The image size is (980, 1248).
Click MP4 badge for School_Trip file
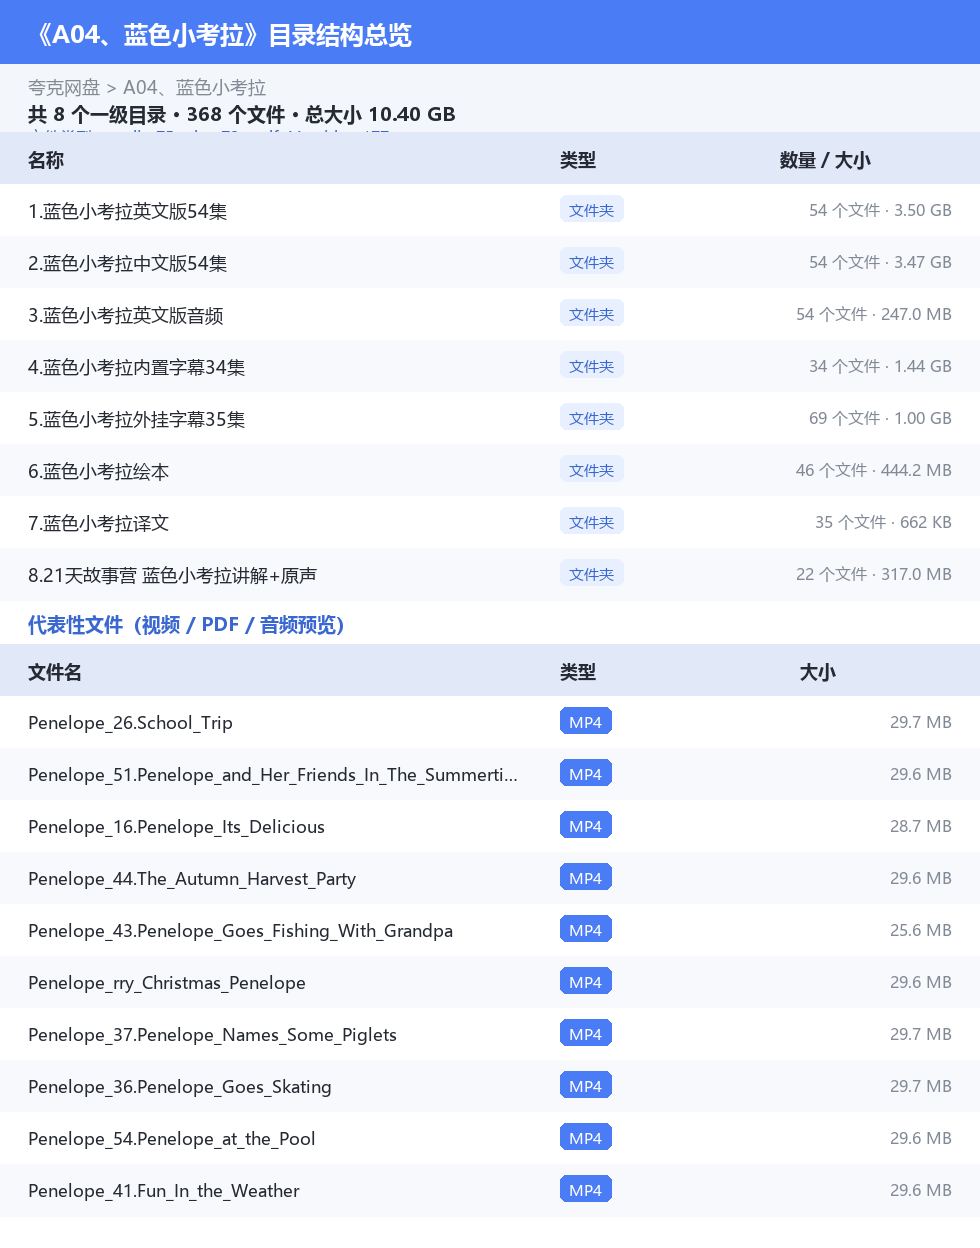pos(585,722)
